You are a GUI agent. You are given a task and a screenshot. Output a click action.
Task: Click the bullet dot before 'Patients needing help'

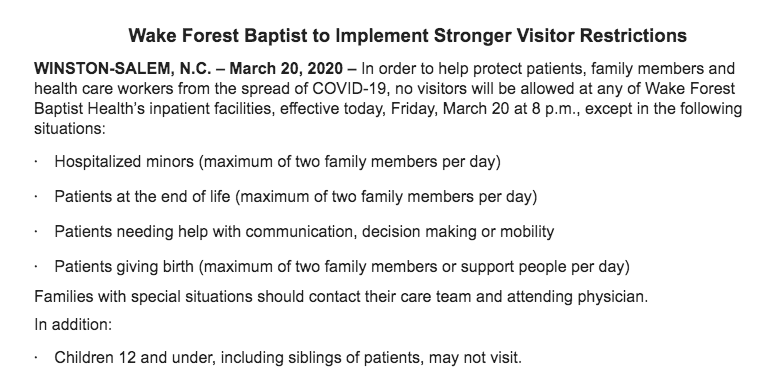(37, 233)
